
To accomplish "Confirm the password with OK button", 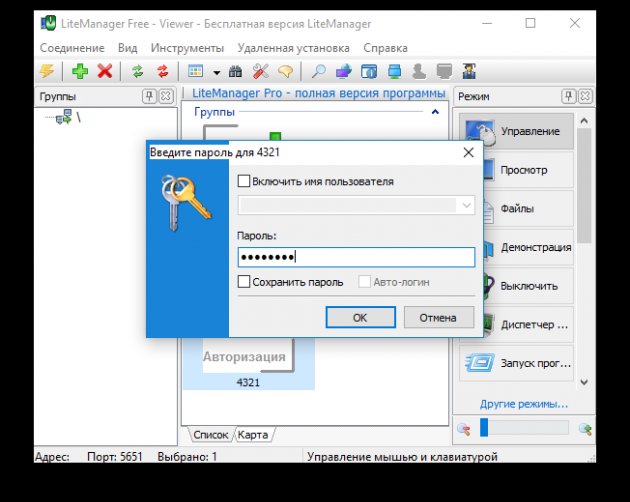I will point(360,318).
